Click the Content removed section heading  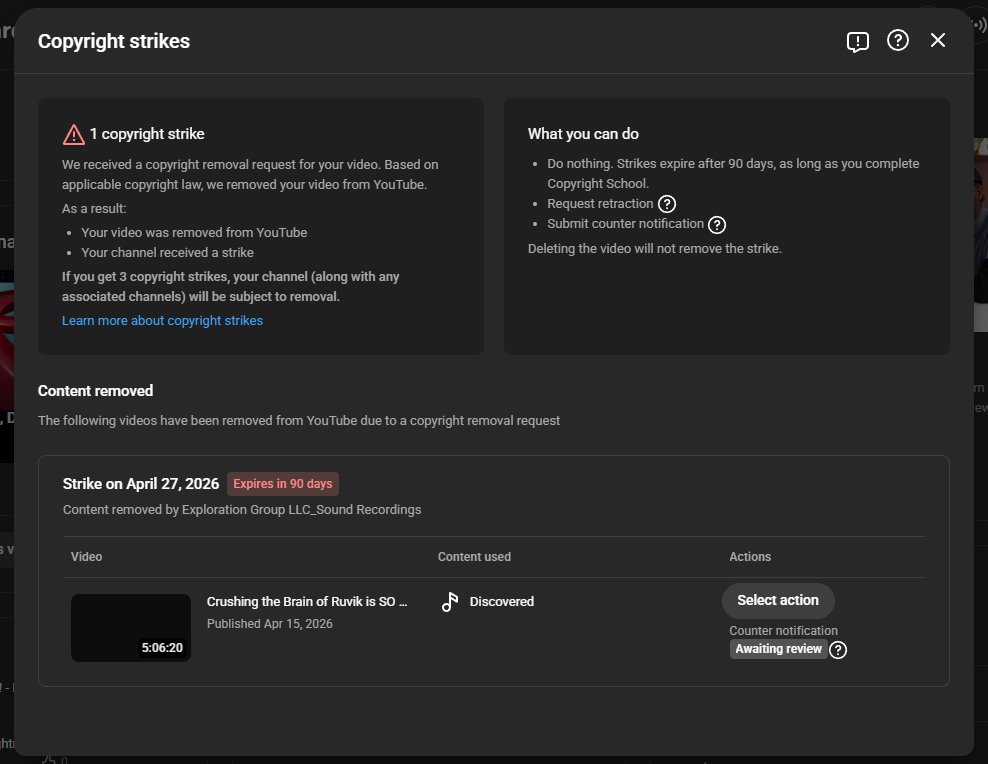95,391
